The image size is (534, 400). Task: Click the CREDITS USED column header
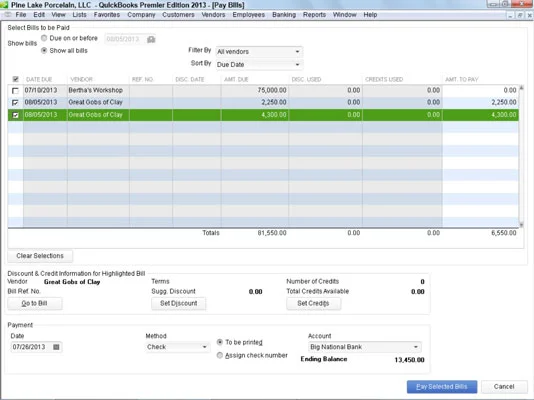pos(384,80)
